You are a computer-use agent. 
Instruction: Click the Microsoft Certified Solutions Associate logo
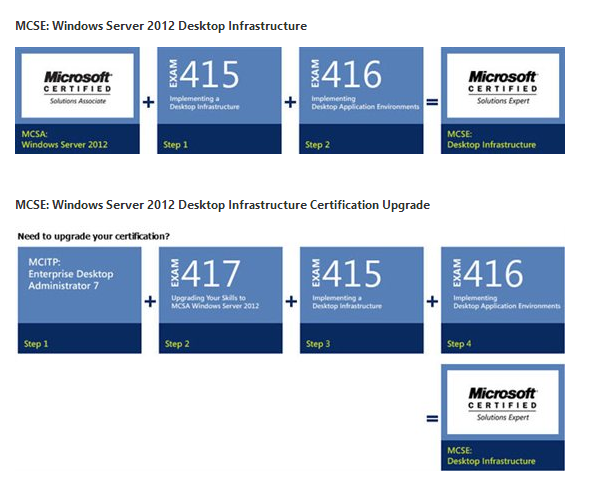click(x=78, y=86)
